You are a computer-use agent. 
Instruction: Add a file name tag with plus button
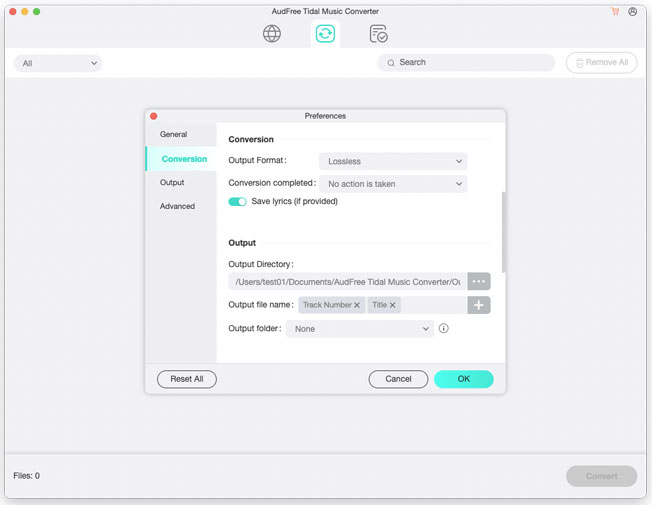point(479,305)
